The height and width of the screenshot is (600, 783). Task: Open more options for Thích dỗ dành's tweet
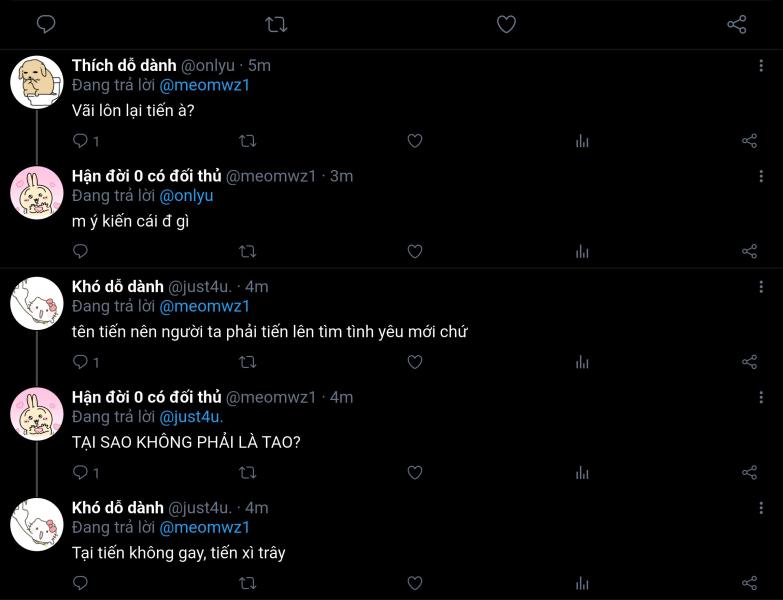coord(761,65)
